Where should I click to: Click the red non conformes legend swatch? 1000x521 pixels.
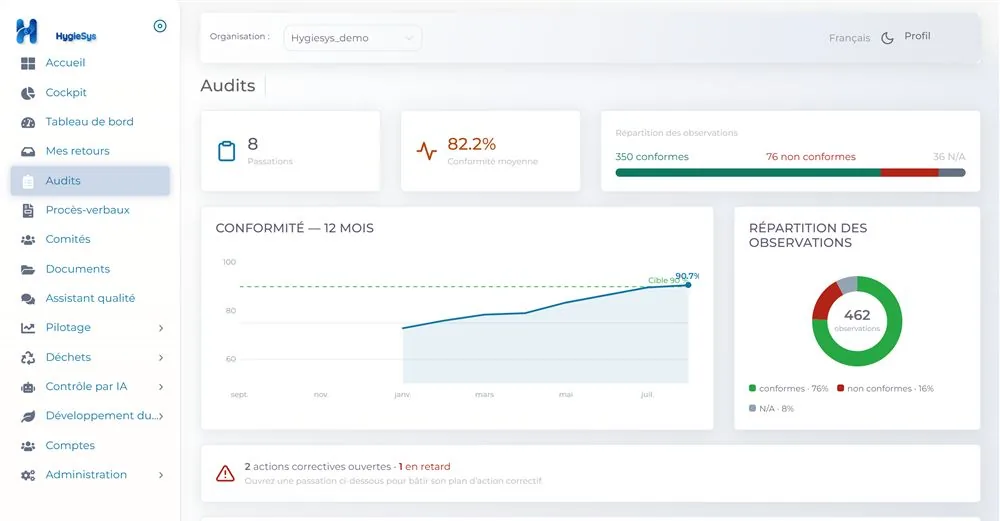point(841,388)
